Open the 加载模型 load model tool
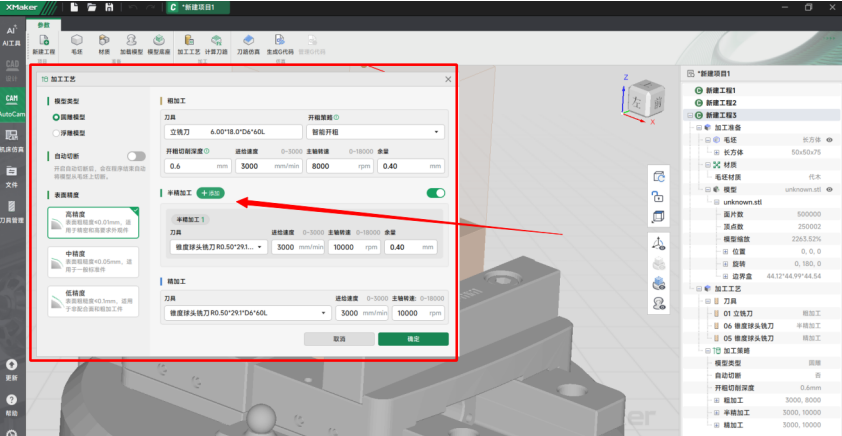The height and width of the screenshot is (436, 842). tap(131, 43)
